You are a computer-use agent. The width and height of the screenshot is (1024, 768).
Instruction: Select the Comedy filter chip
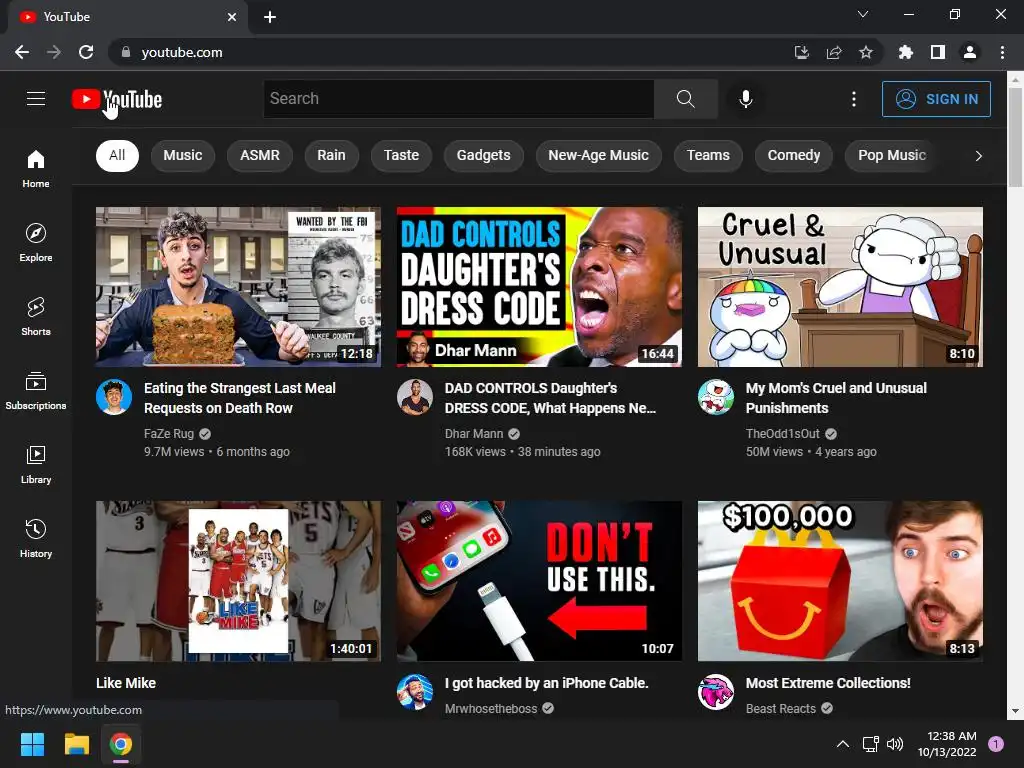(793, 155)
